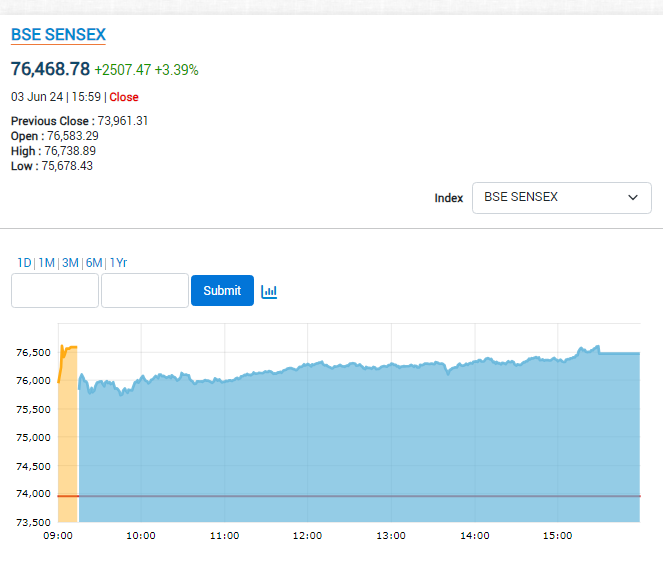The height and width of the screenshot is (561, 663).
Task: Click the 76,500 price axis label
Action: pos(33,353)
